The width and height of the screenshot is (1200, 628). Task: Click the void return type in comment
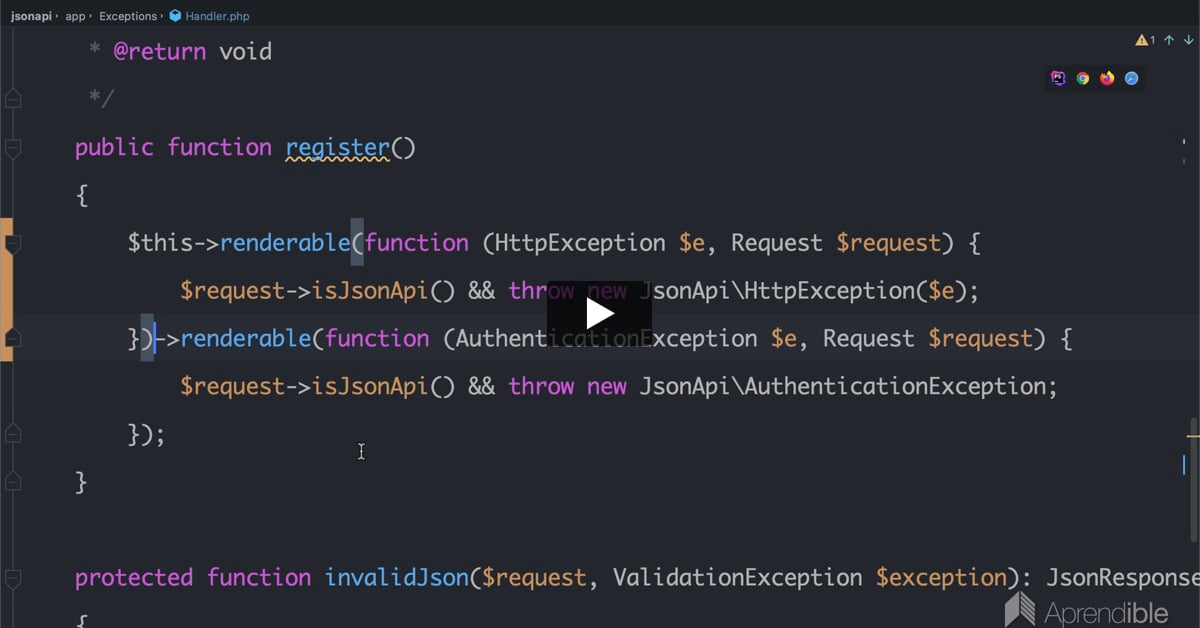coord(245,52)
